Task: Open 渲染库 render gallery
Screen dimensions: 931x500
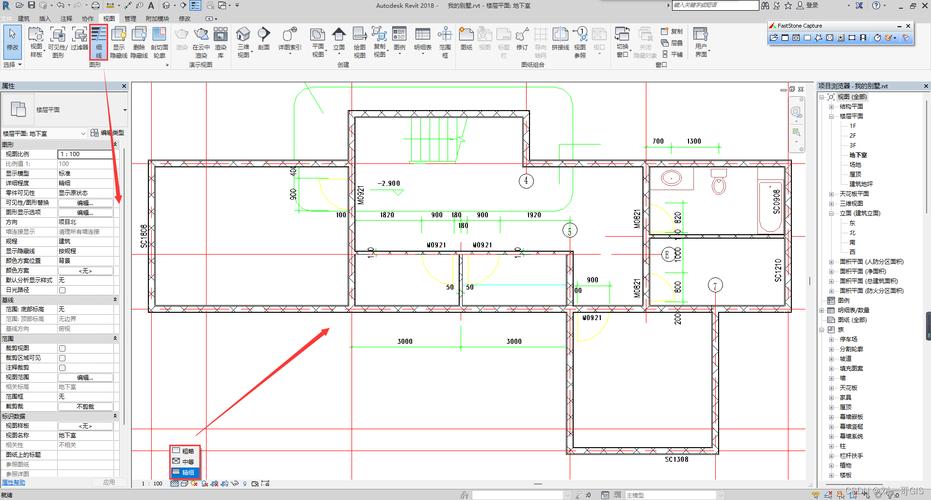Action: [221, 42]
